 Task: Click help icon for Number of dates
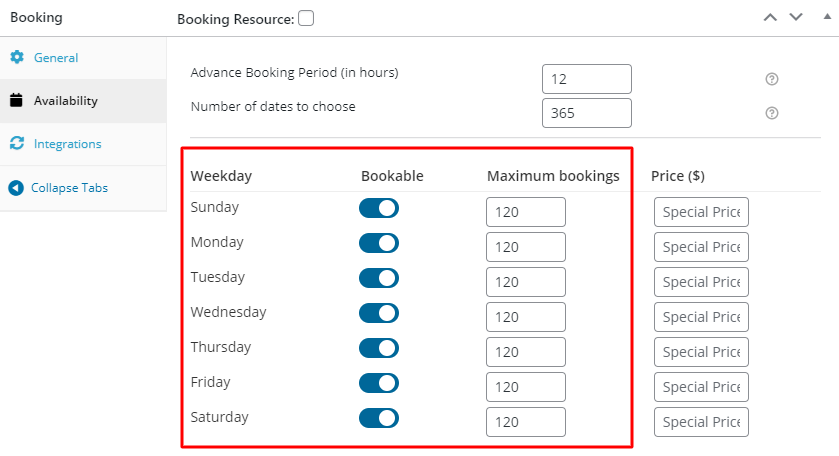click(771, 113)
